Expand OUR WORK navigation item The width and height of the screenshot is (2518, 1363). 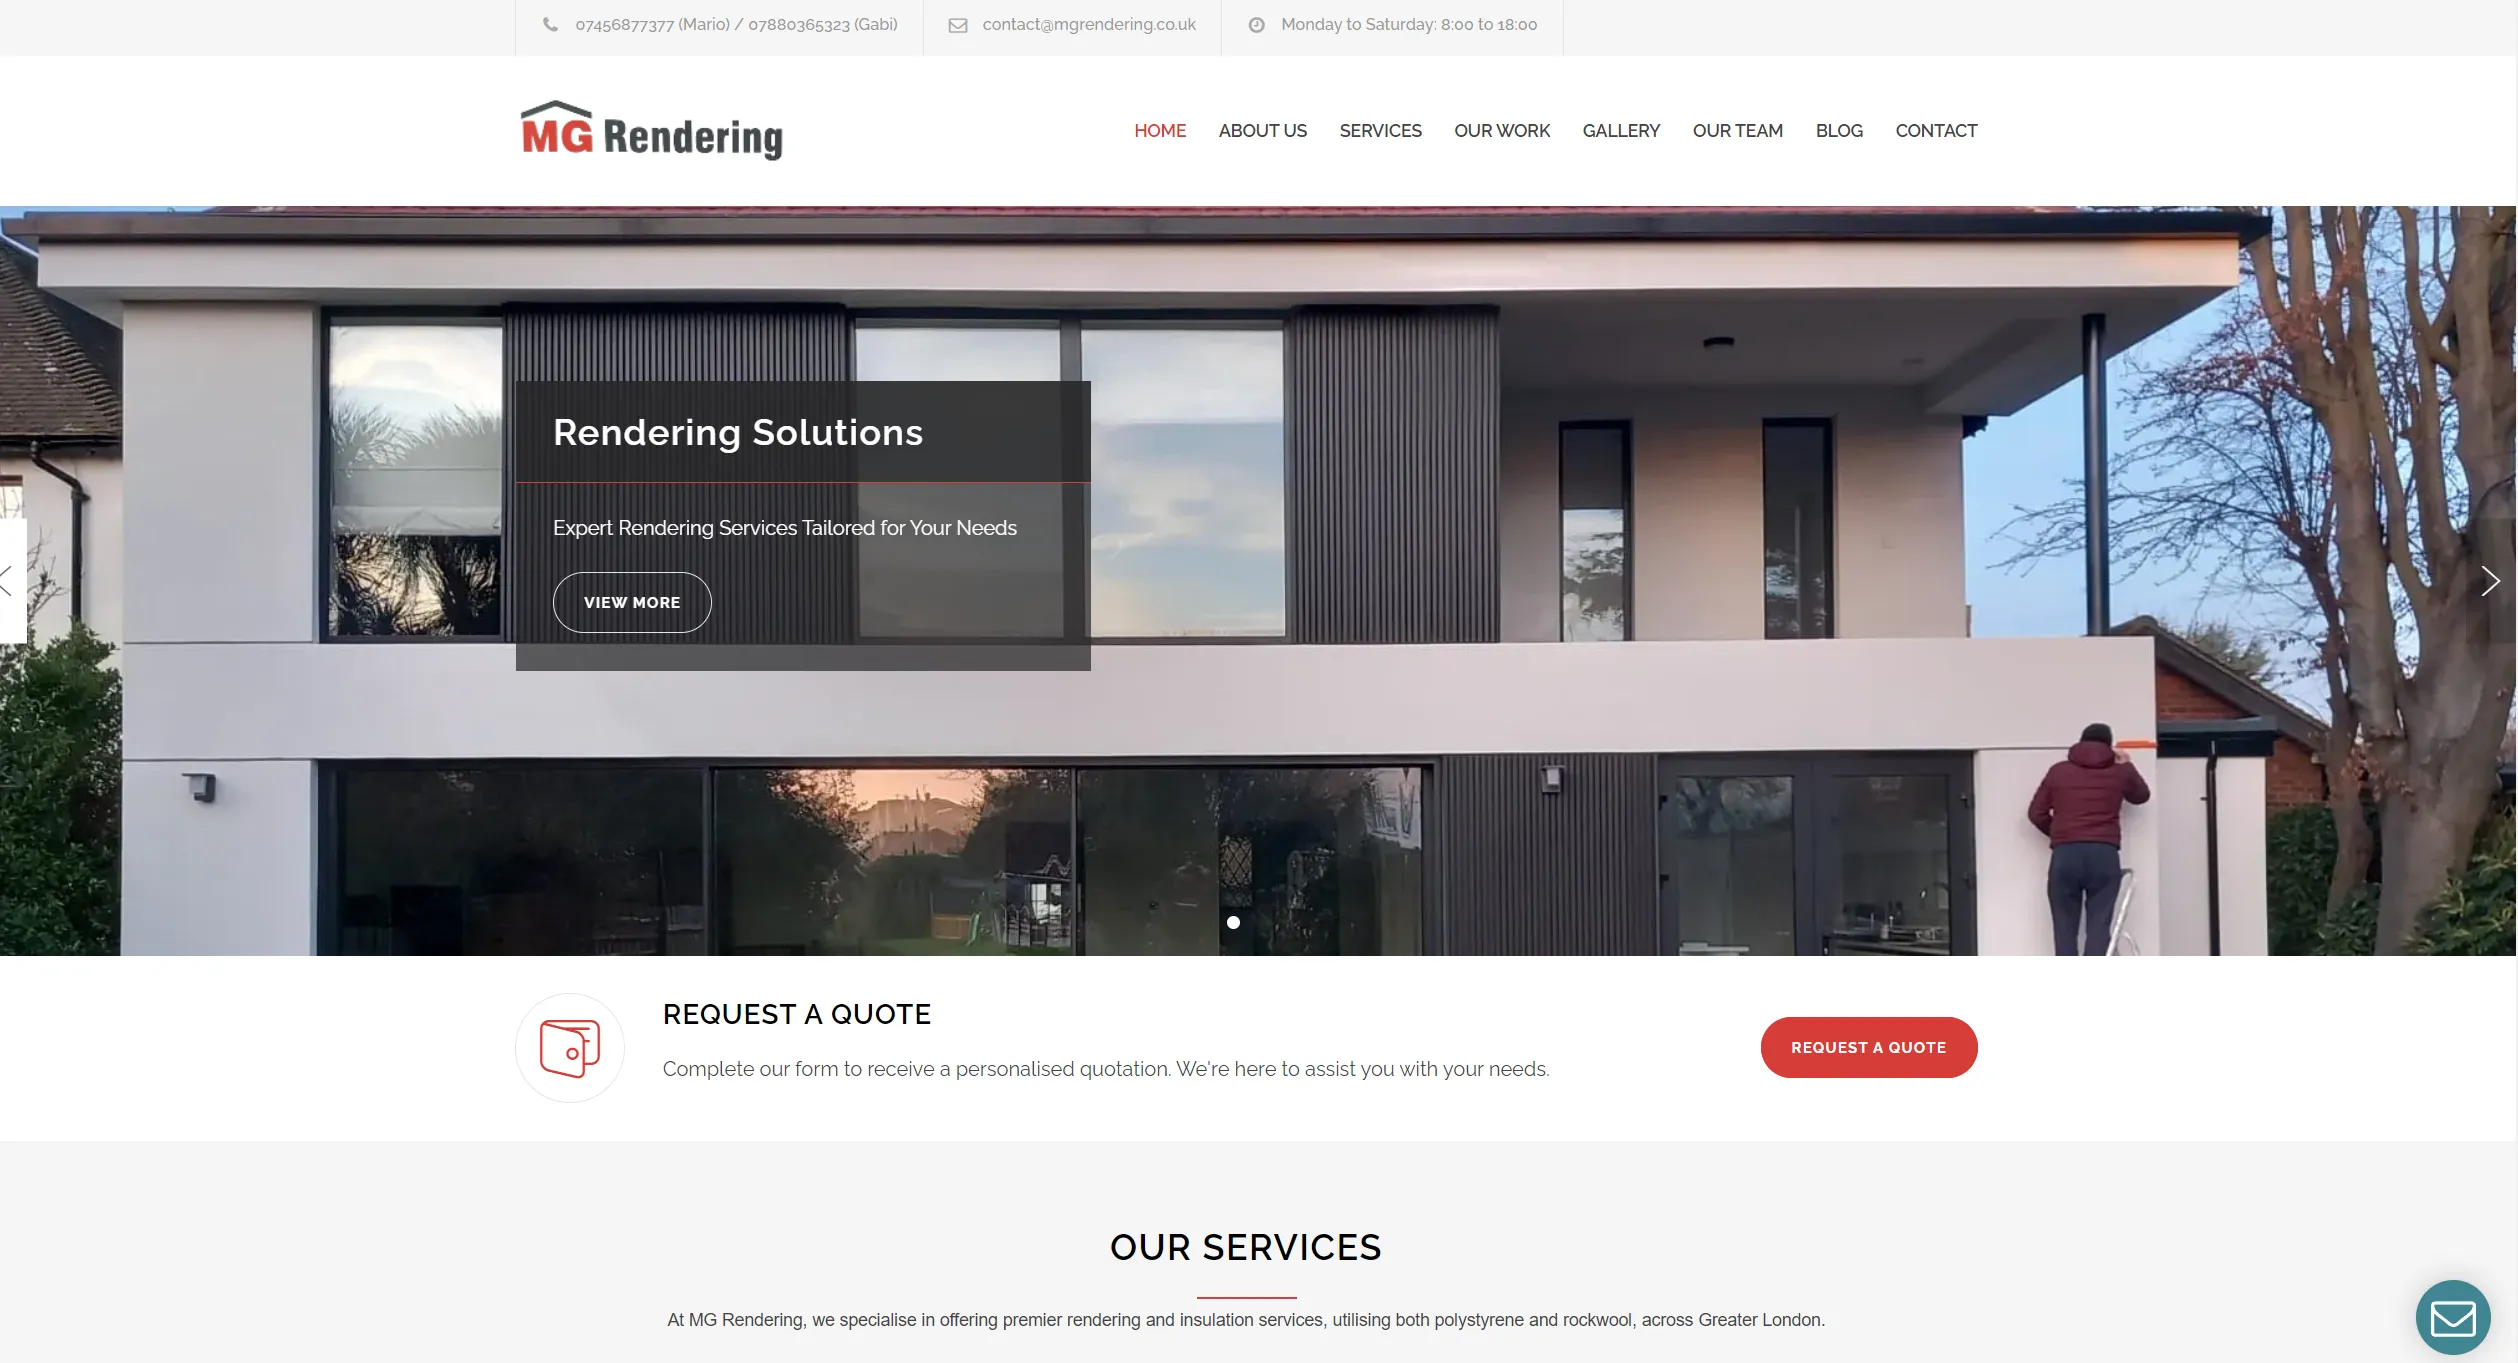[x=1500, y=131]
